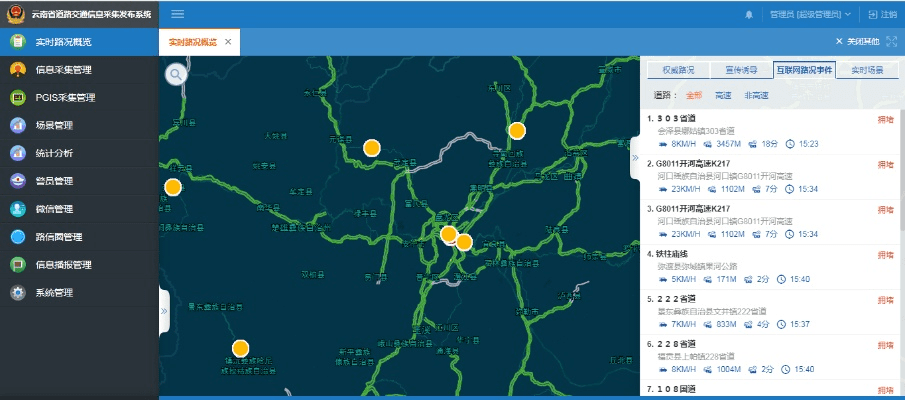Open PGIS采集管理 in the sidebar

[x=65, y=98]
